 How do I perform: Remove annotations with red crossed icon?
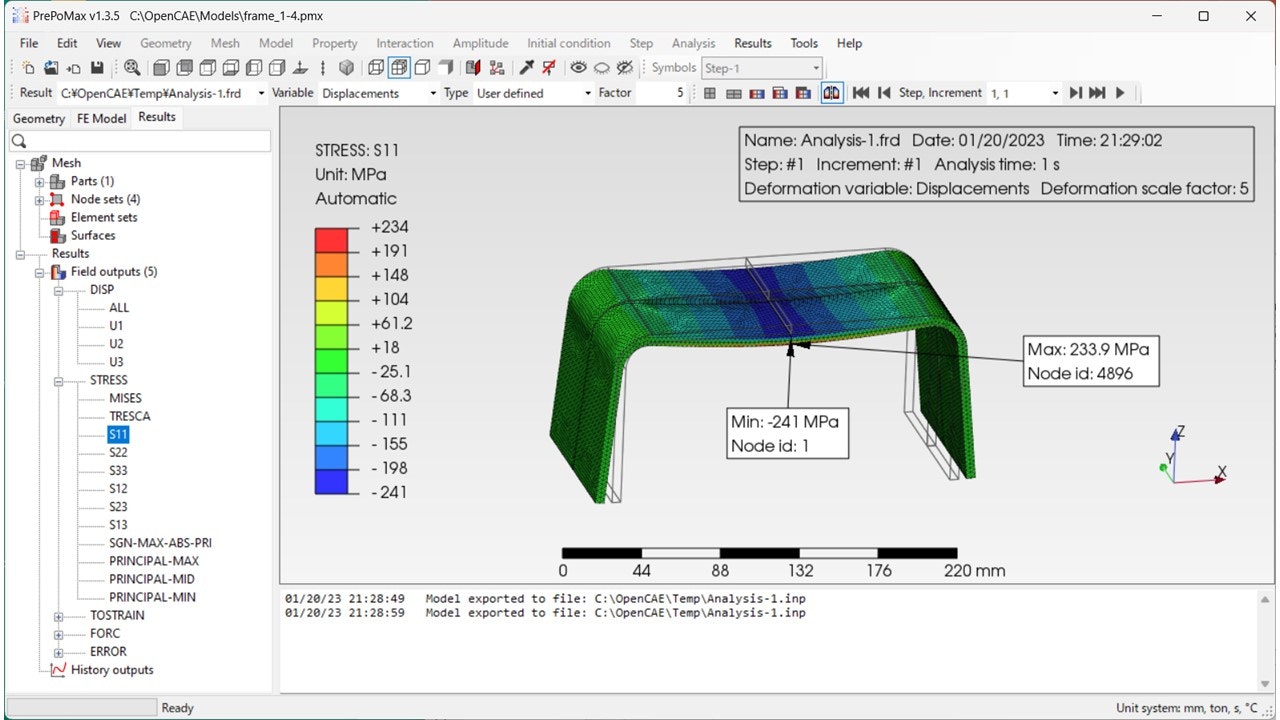[549, 68]
